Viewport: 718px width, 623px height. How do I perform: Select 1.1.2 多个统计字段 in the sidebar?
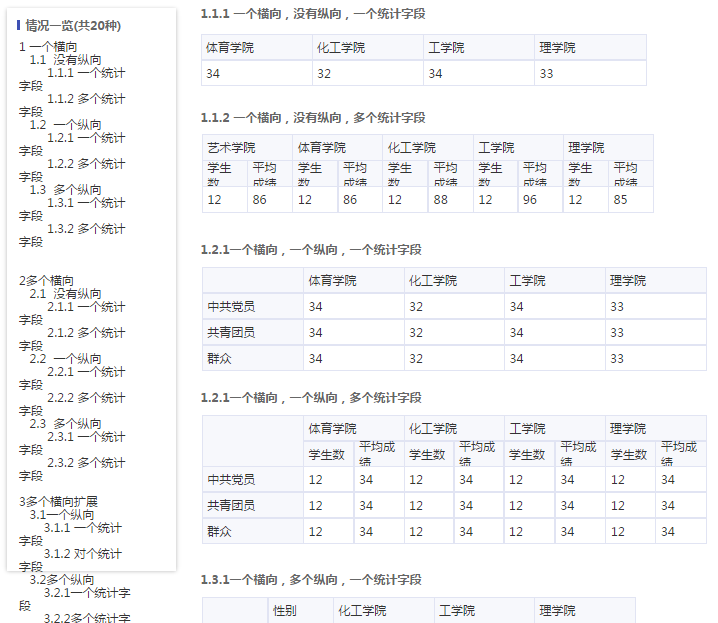pyautogui.click(x=86, y=99)
